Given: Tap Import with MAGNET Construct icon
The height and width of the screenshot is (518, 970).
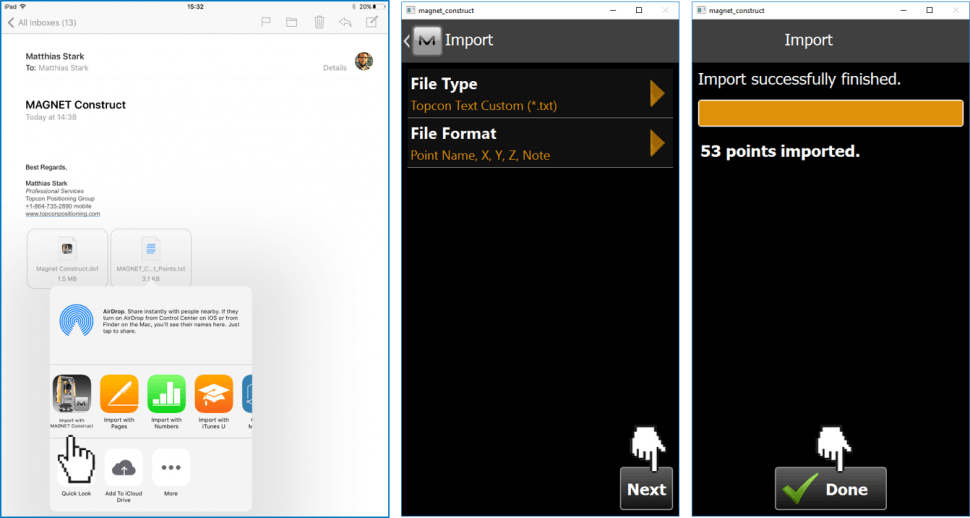Looking at the screenshot, I should (x=71, y=393).
